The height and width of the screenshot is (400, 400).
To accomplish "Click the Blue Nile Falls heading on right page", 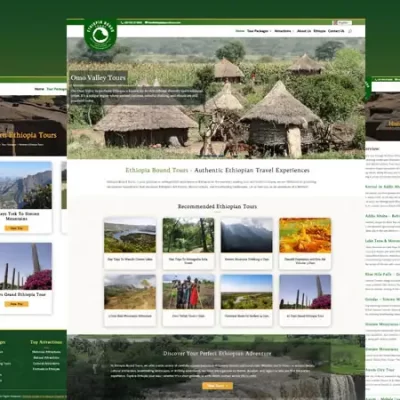I will 382,274.
